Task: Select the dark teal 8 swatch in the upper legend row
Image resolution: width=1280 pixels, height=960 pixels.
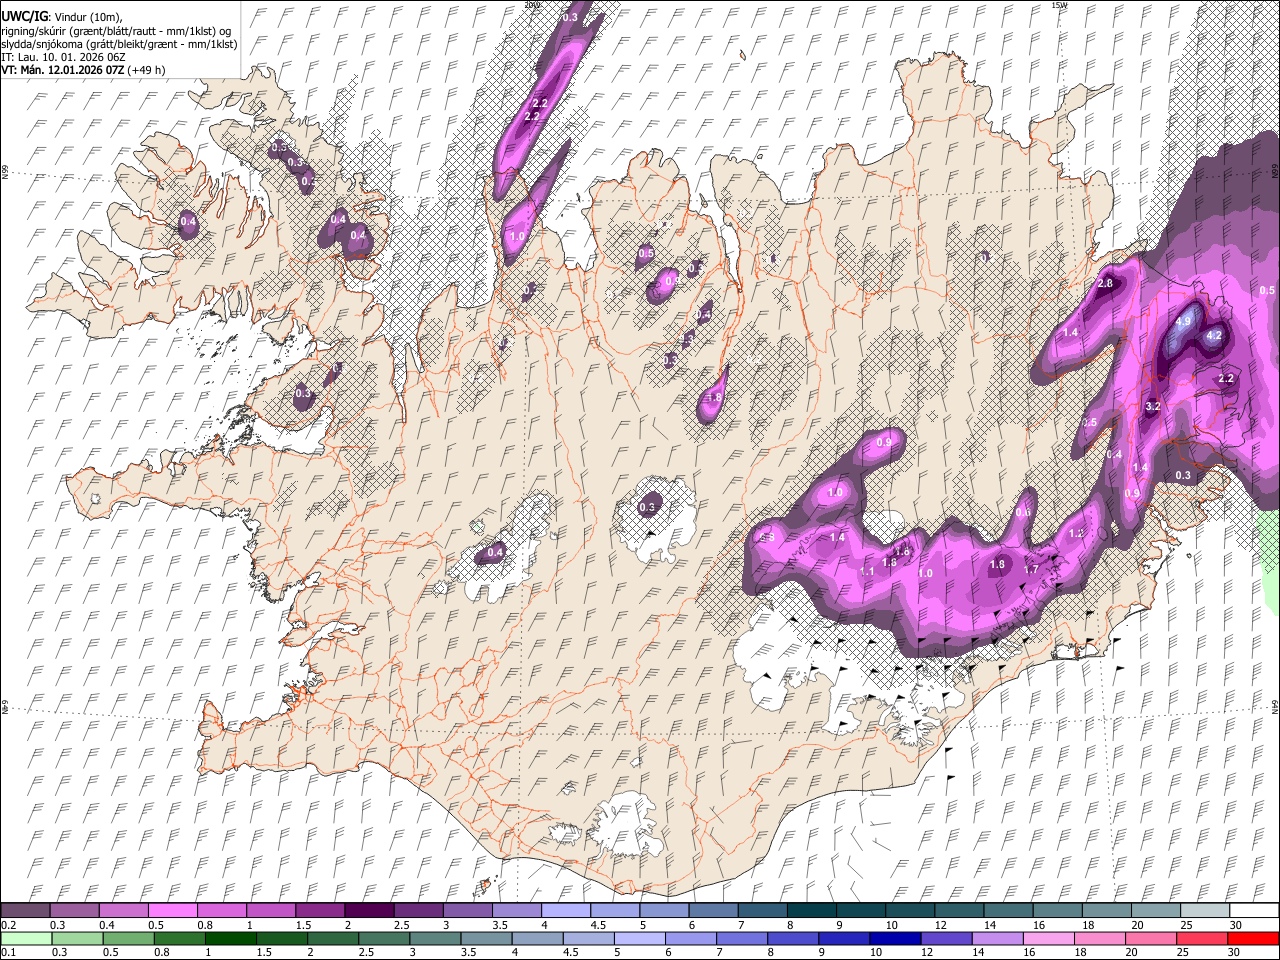Action: (x=811, y=910)
